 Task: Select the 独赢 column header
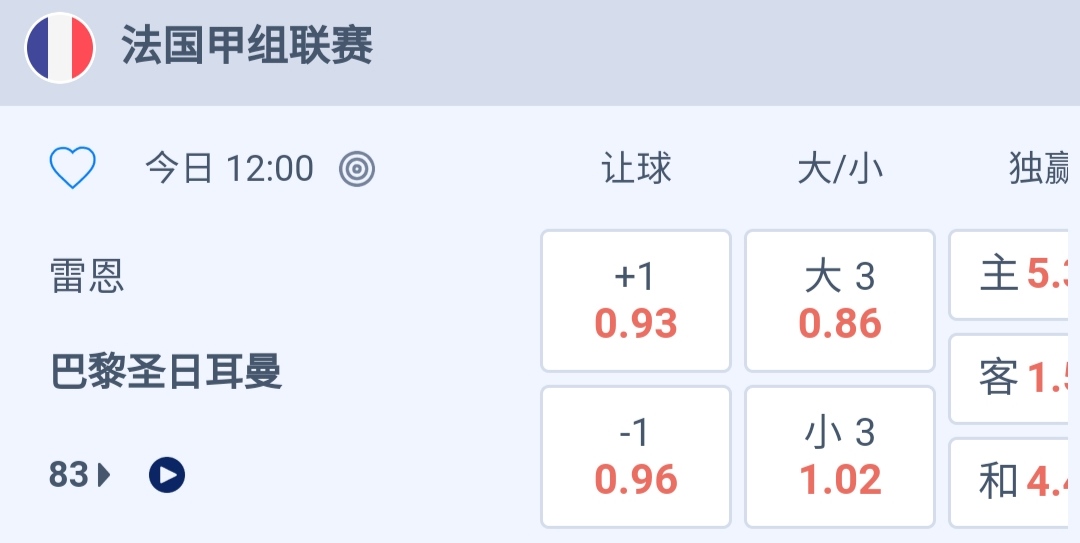[1040, 169]
